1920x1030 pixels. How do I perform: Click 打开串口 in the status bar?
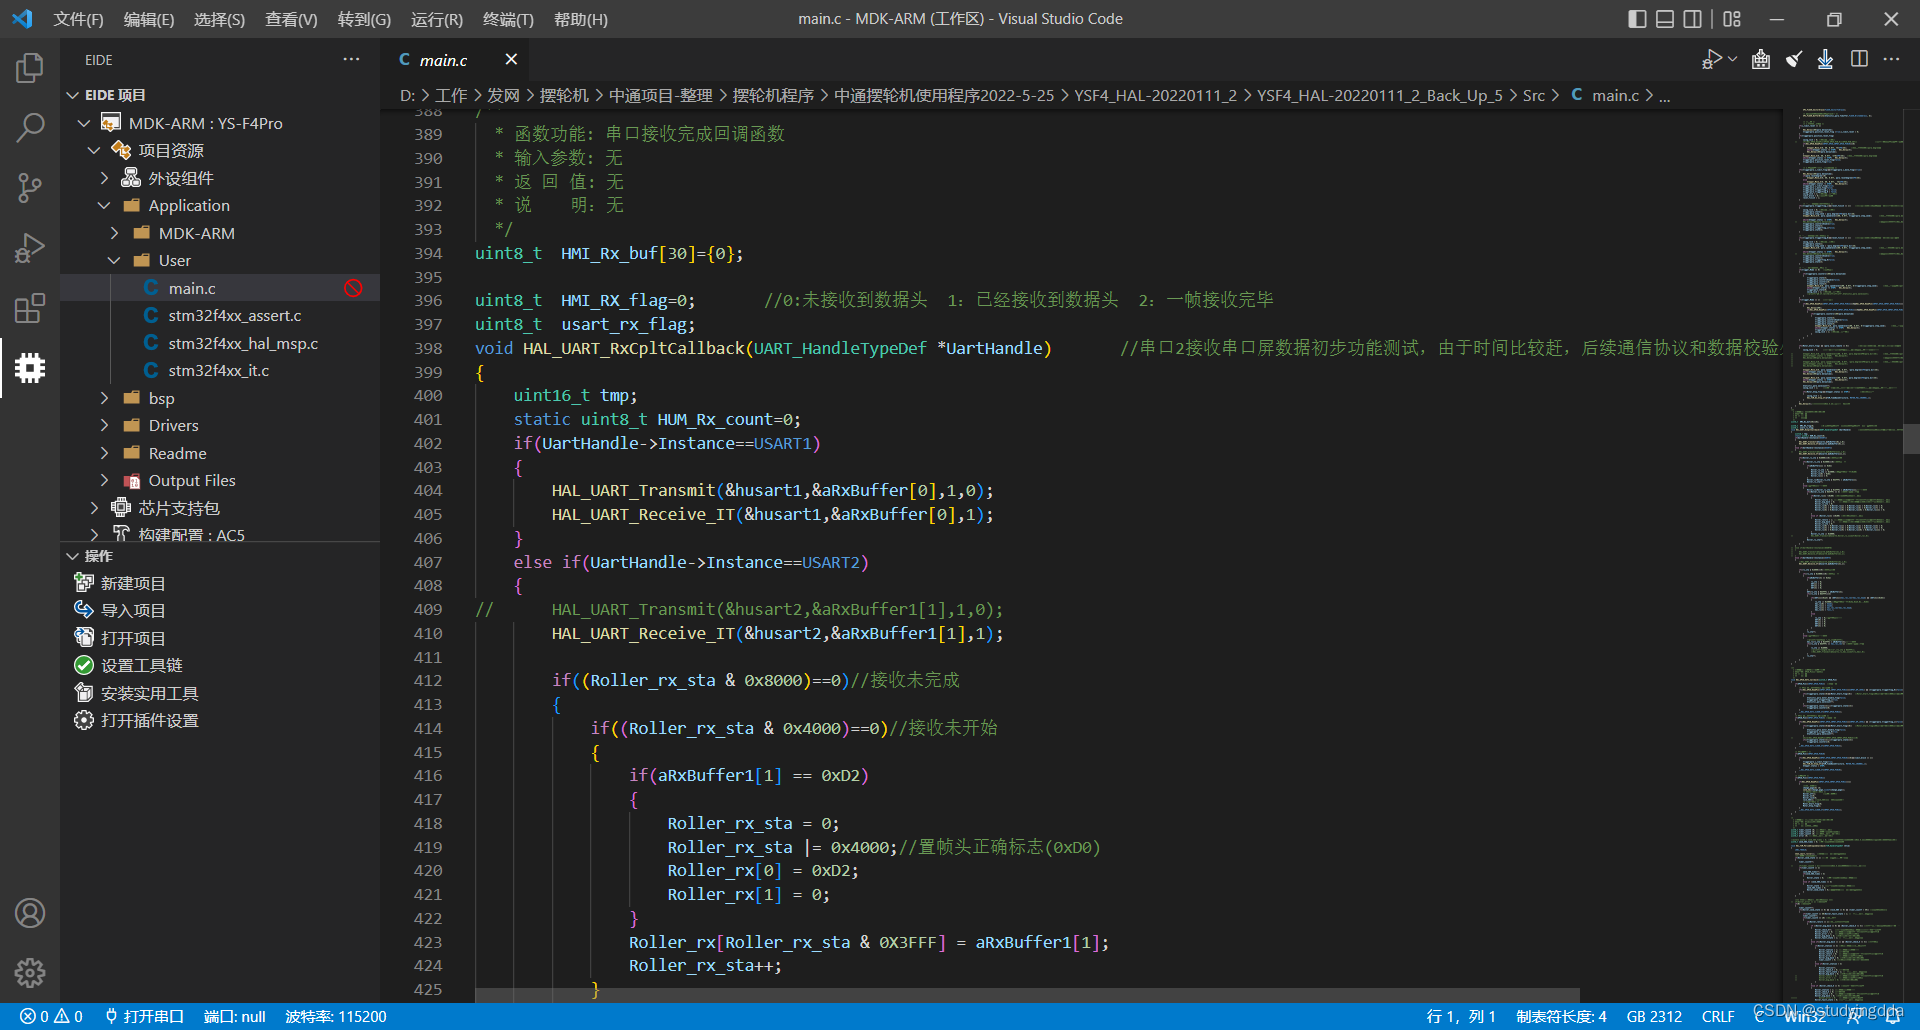145,1017
